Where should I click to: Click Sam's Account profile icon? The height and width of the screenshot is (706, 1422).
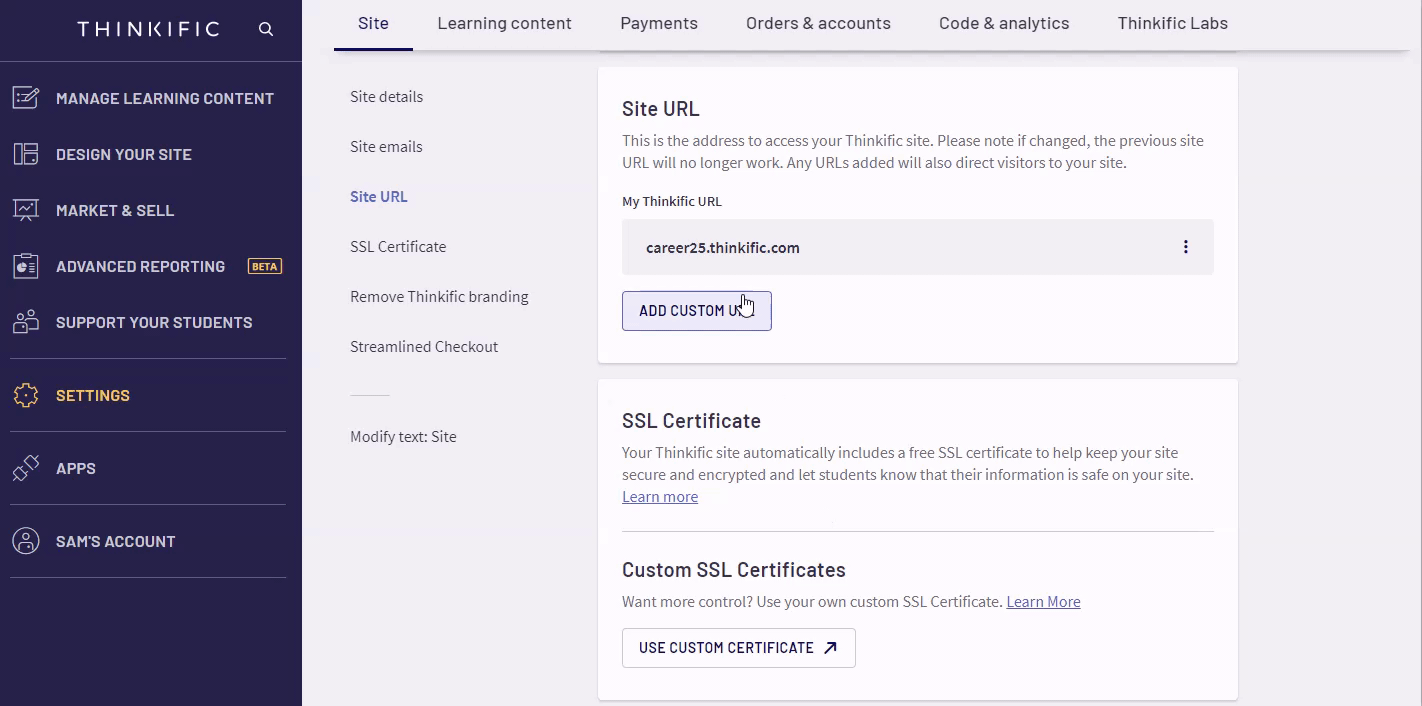point(25,541)
